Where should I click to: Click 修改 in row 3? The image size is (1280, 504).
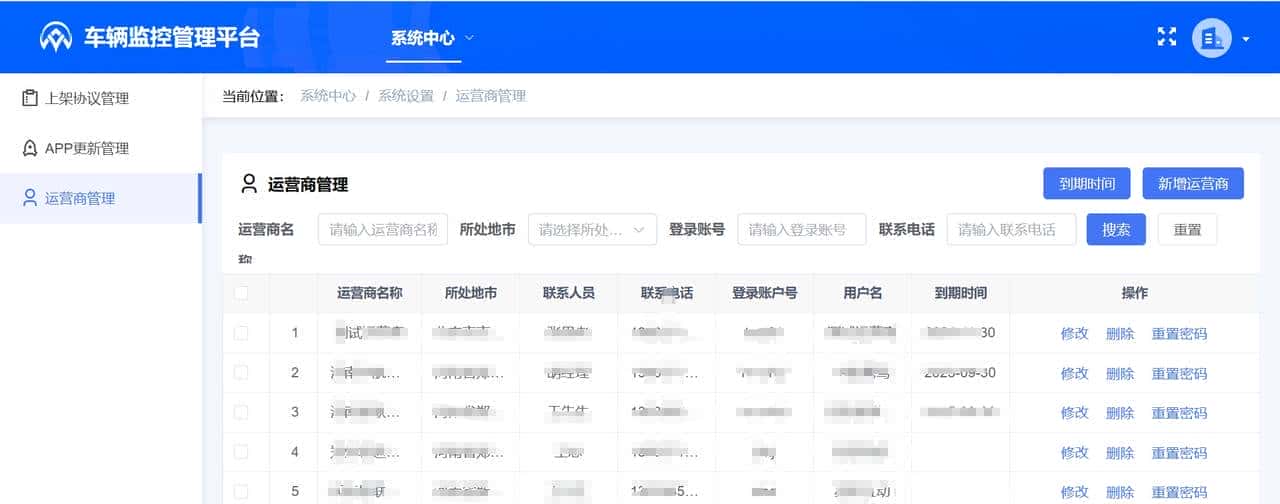tap(1075, 412)
